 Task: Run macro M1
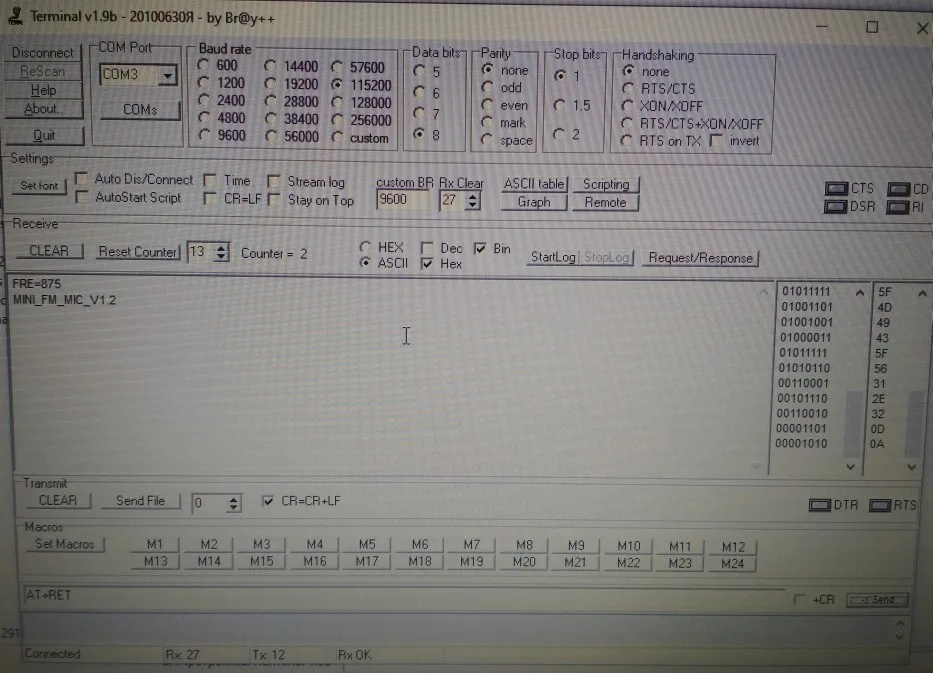click(x=155, y=544)
